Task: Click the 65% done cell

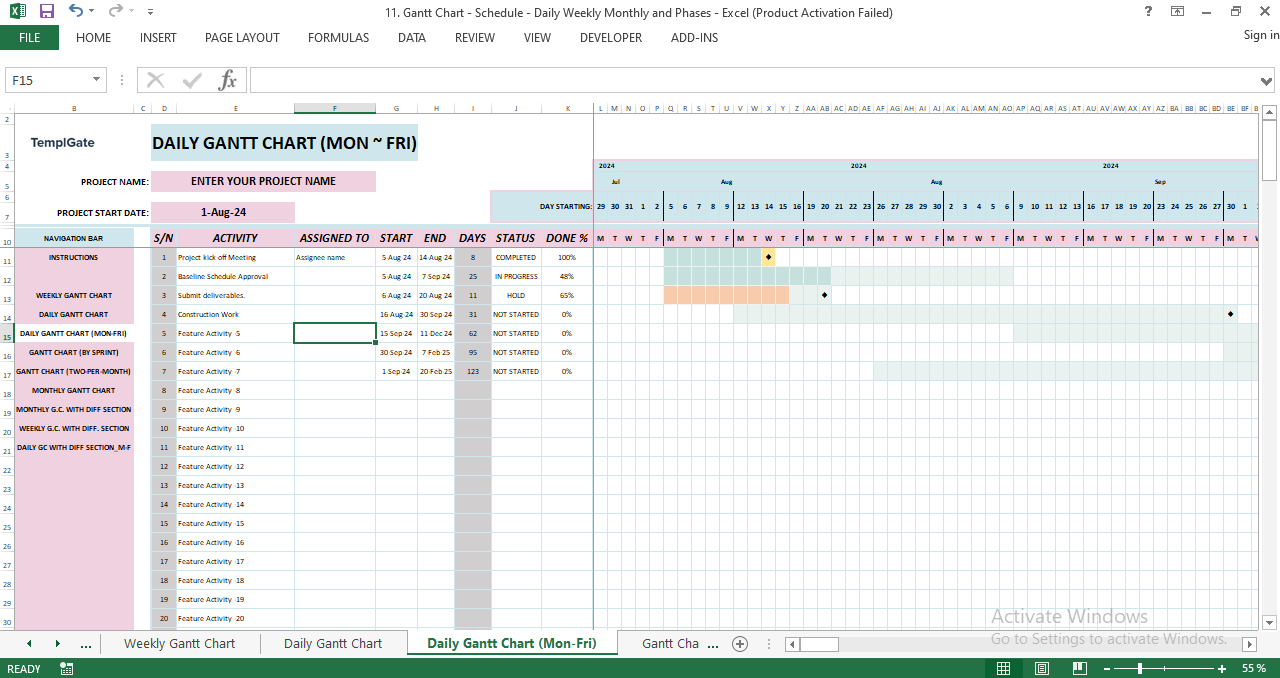Action: tap(567, 295)
